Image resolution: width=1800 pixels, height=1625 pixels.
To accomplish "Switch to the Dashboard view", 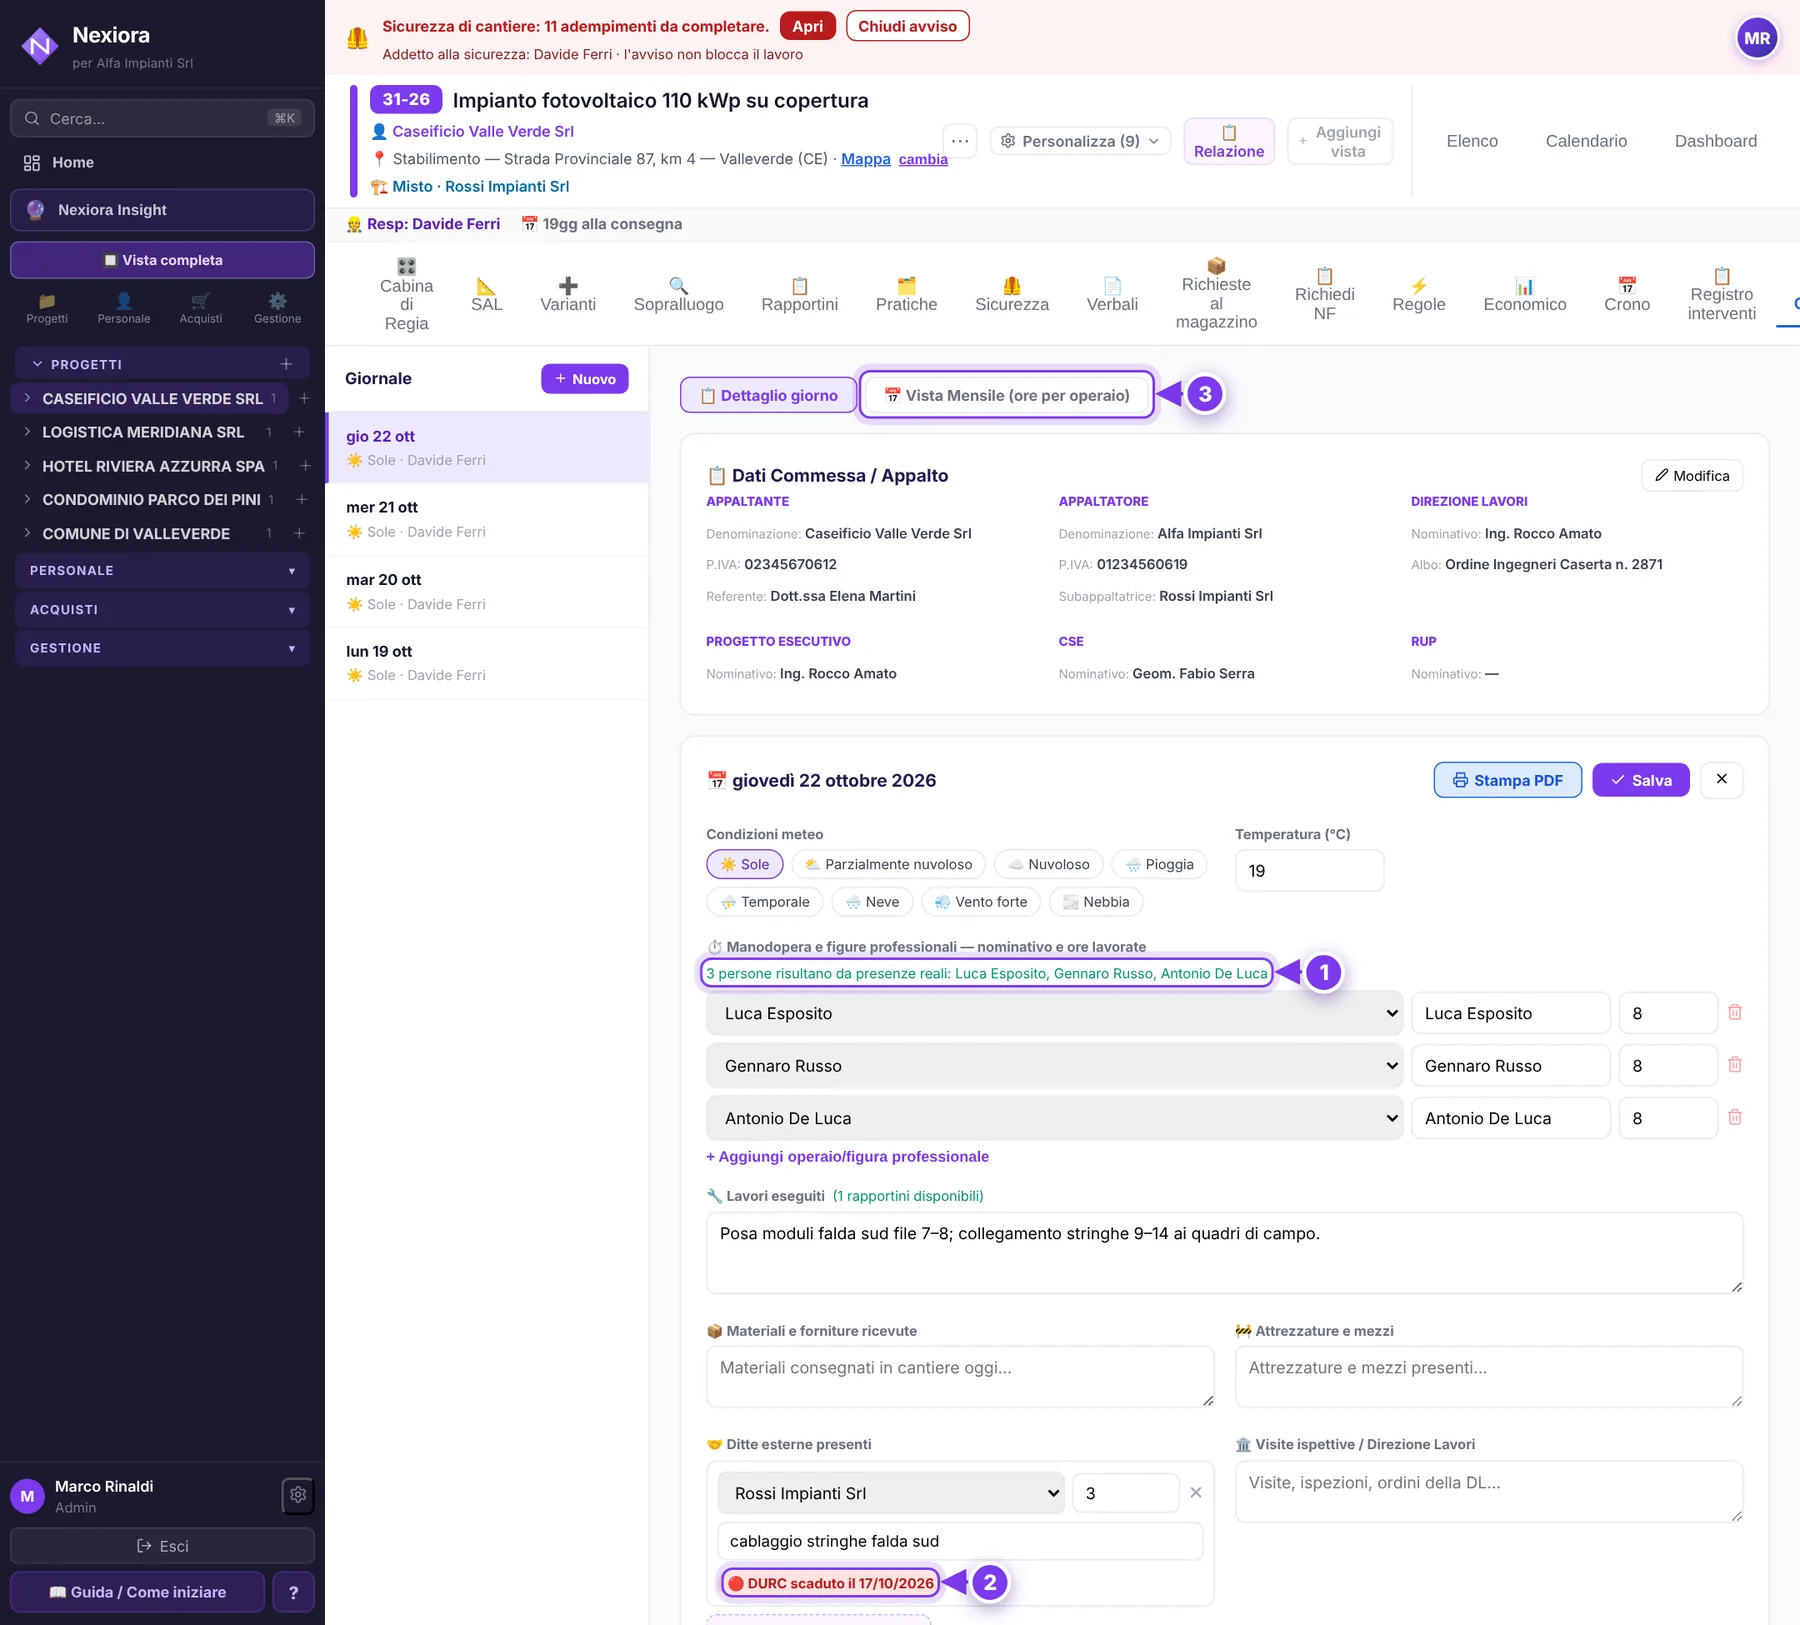I will click(1715, 141).
